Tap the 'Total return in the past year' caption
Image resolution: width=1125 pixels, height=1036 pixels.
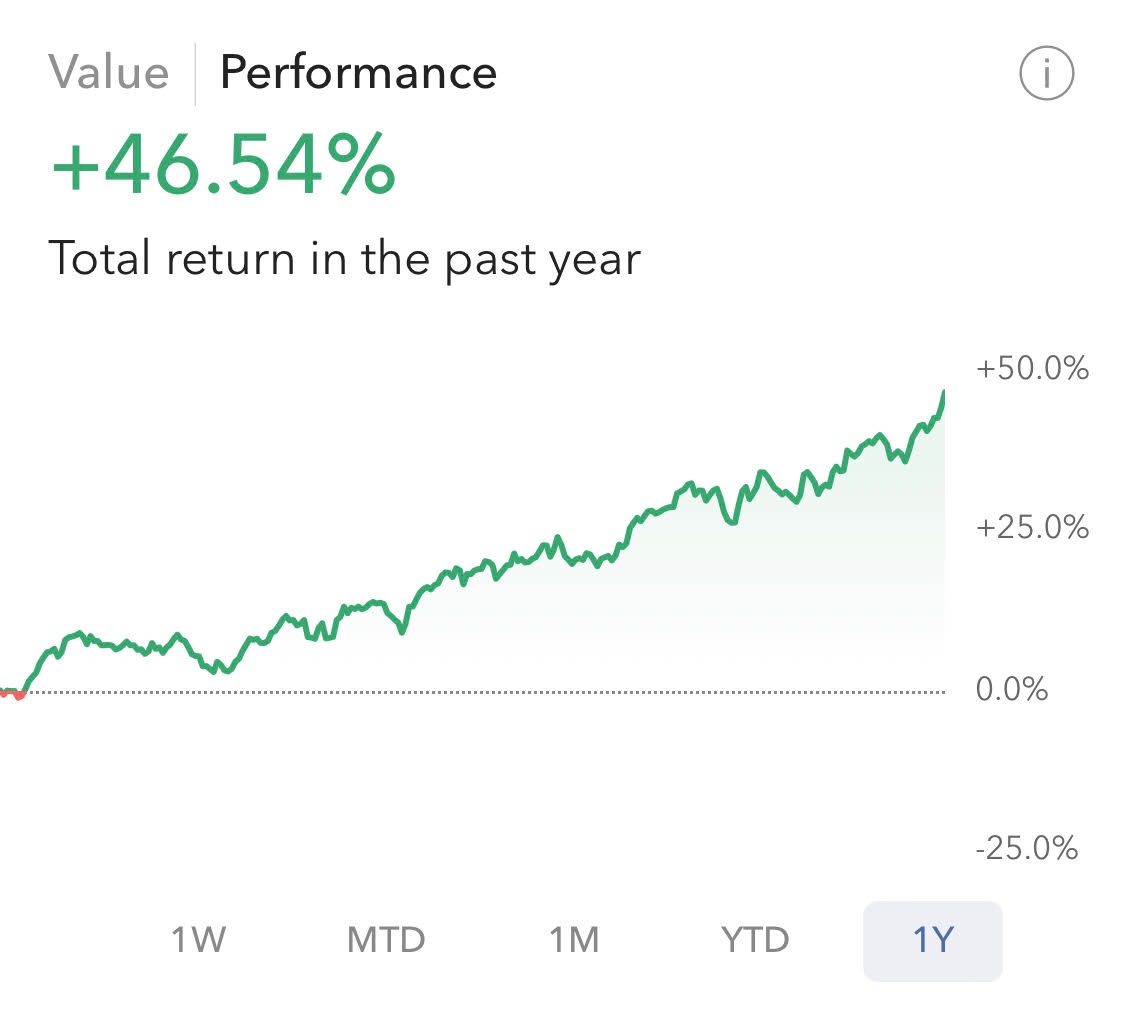(344, 259)
